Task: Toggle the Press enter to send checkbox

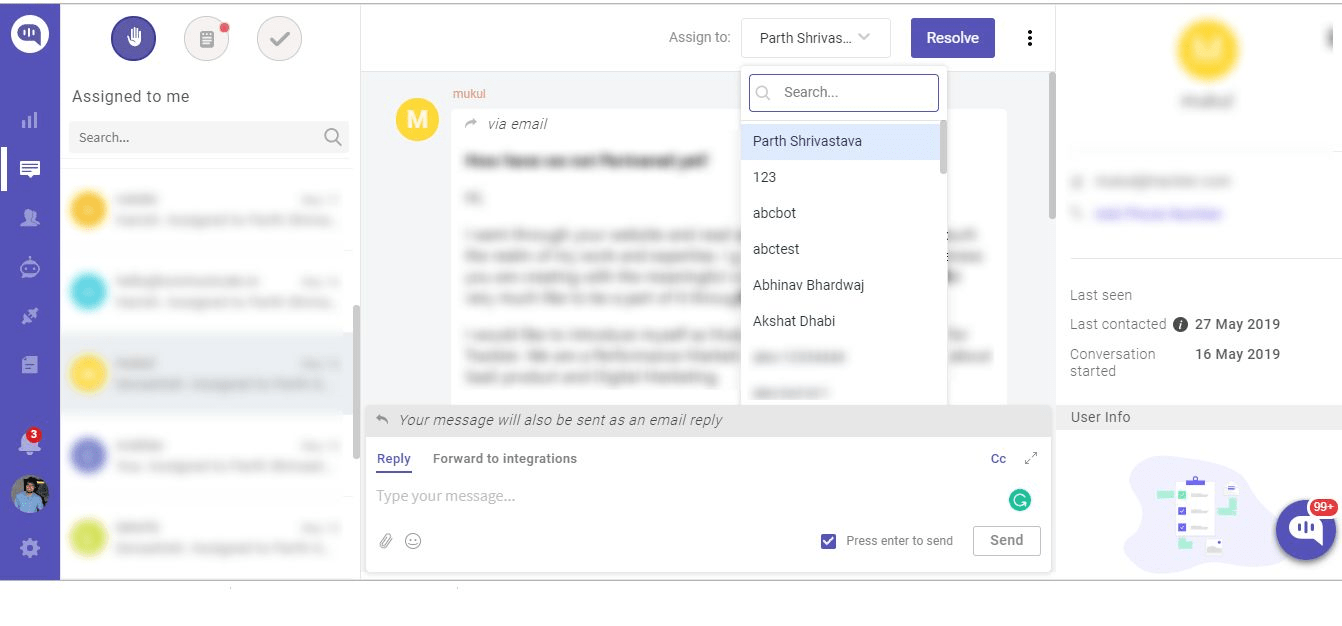Action: pos(828,541)
